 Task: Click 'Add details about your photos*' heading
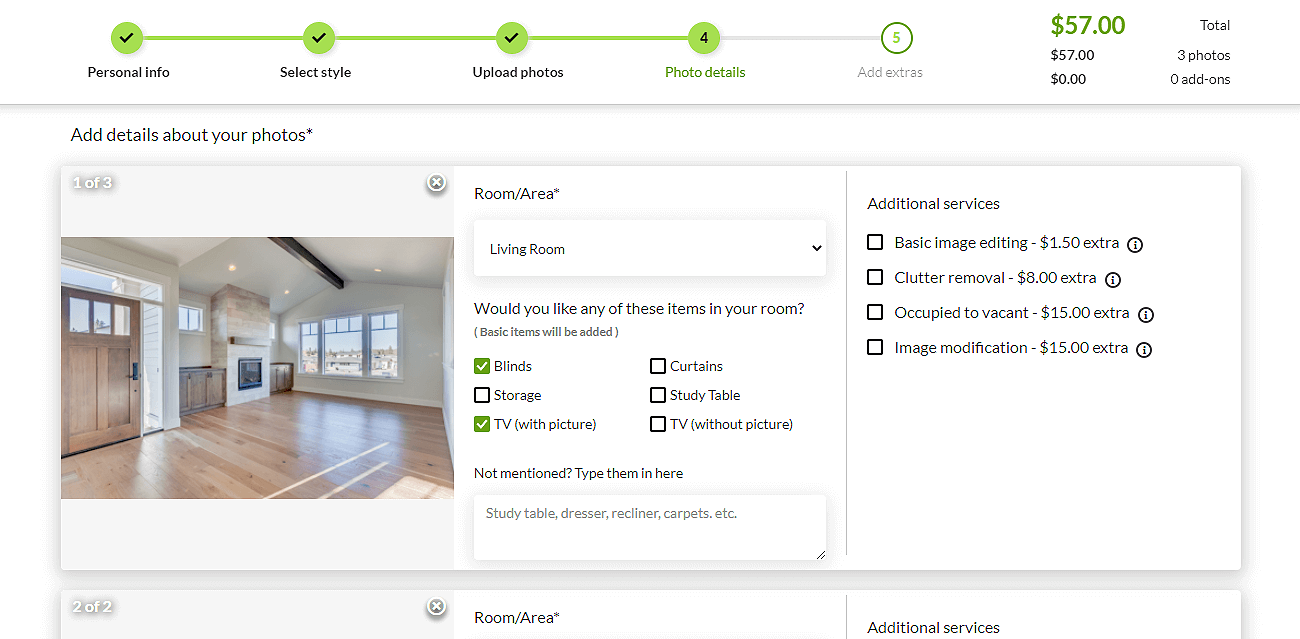192,134
